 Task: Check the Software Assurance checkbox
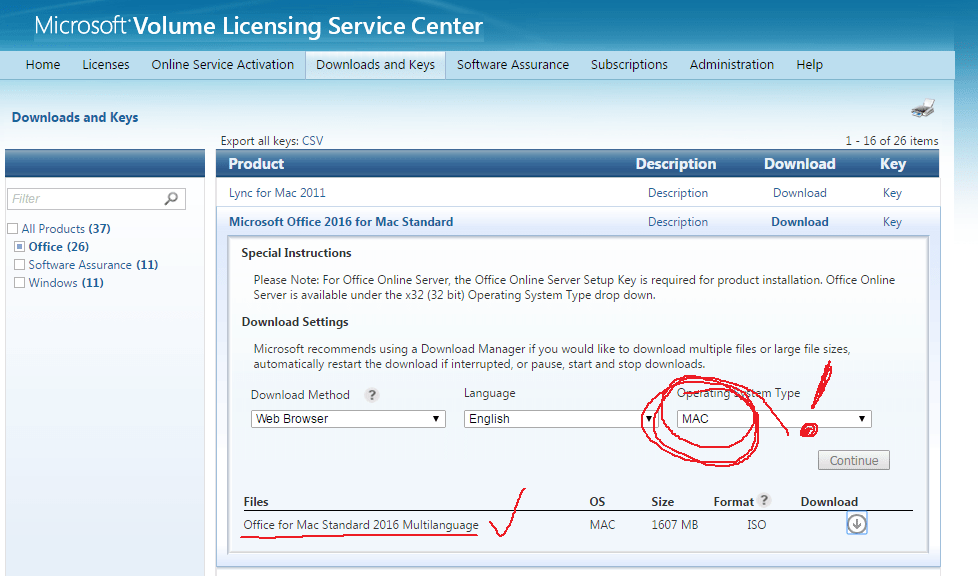(x=17, y=264)
